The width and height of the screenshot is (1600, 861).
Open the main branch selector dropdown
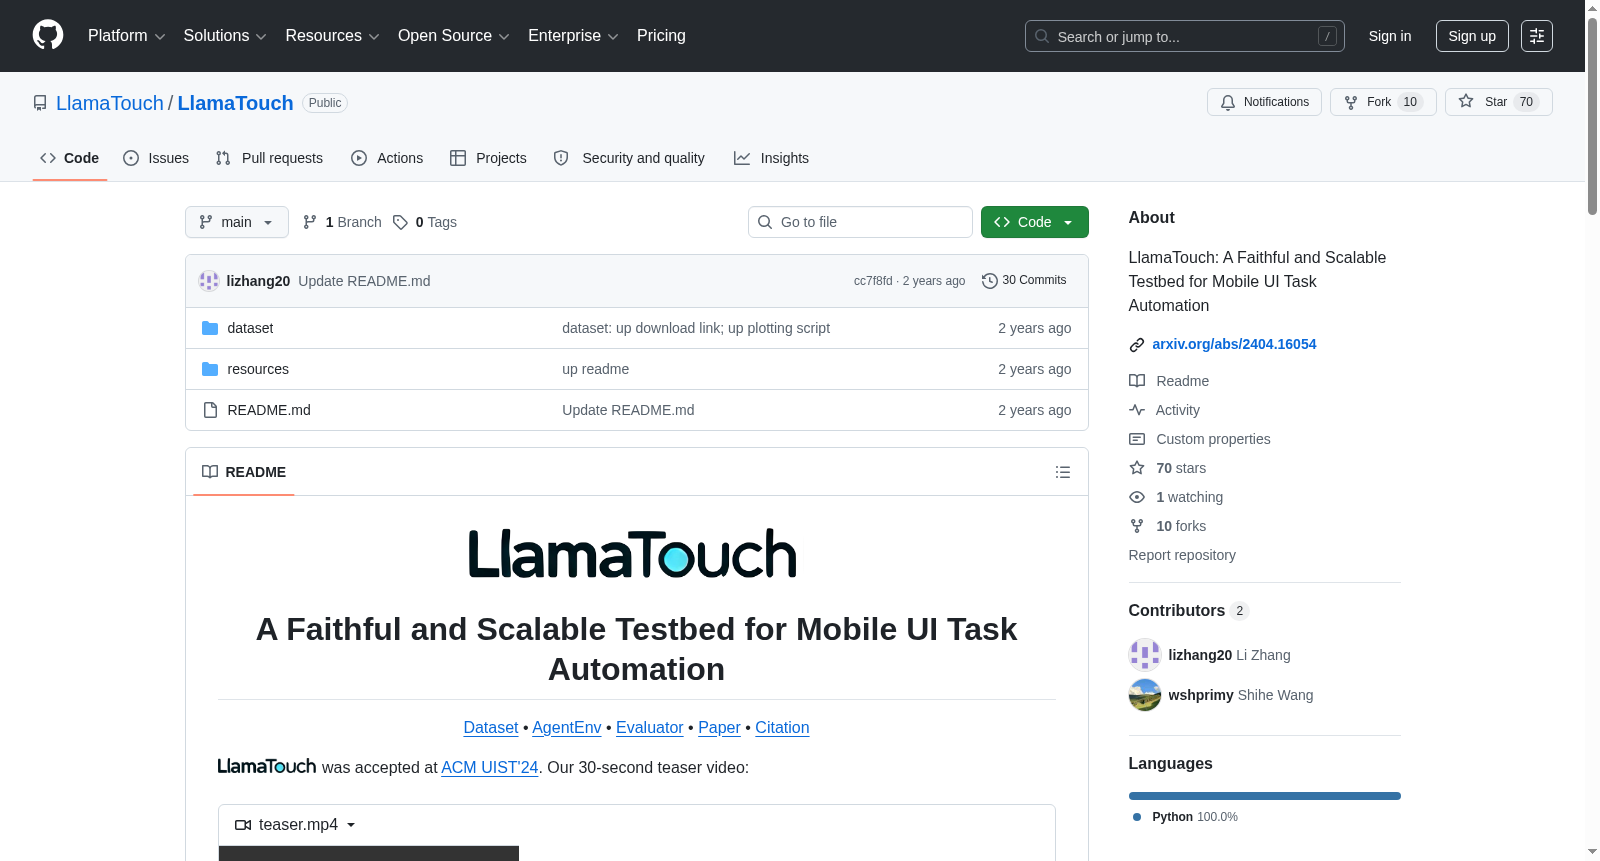[237, 222]
